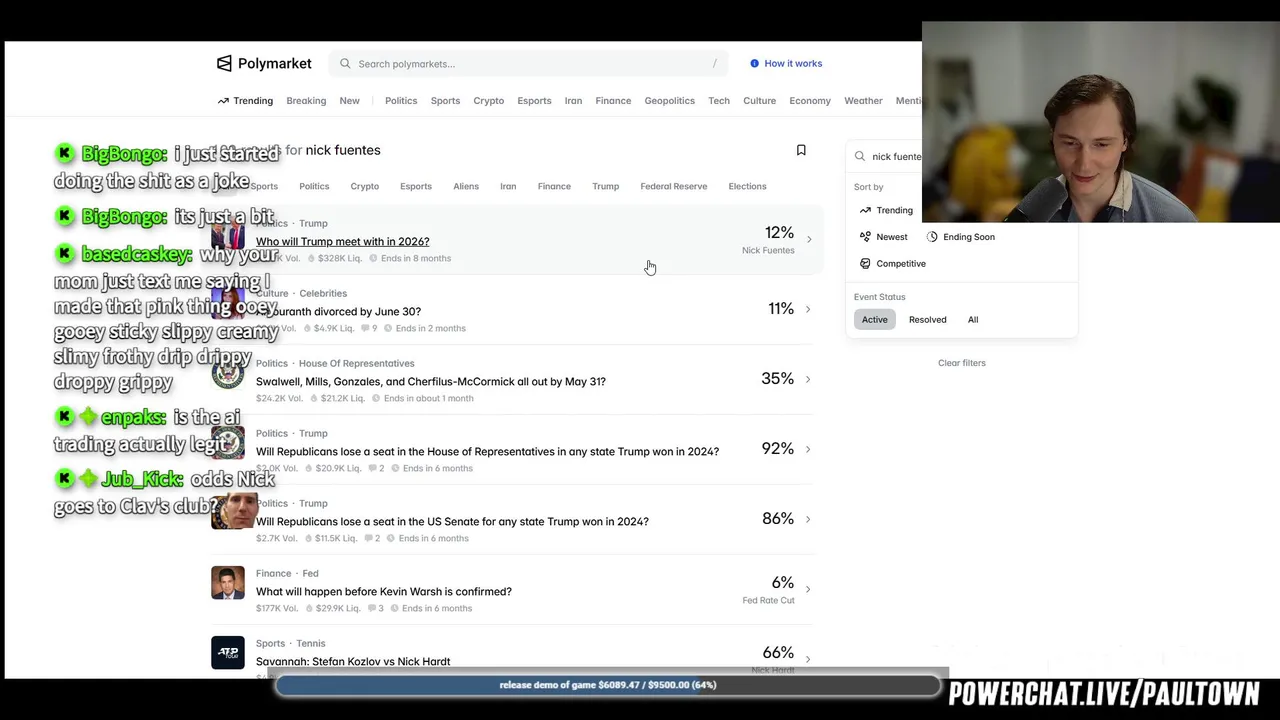Viewport: 1280px width, 720px height.
Task: Filter results by Elections tag
Action: click(748, 186)
